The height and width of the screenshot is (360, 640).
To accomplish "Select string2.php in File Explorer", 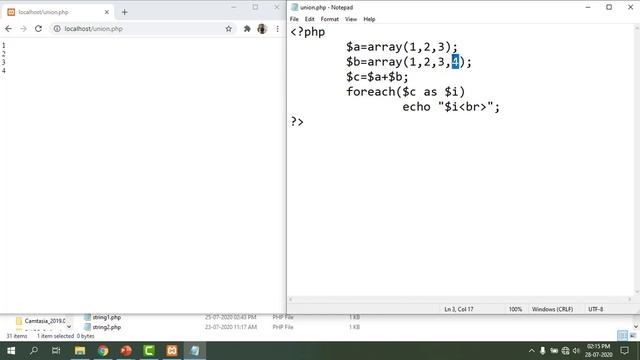I will 106,327.
